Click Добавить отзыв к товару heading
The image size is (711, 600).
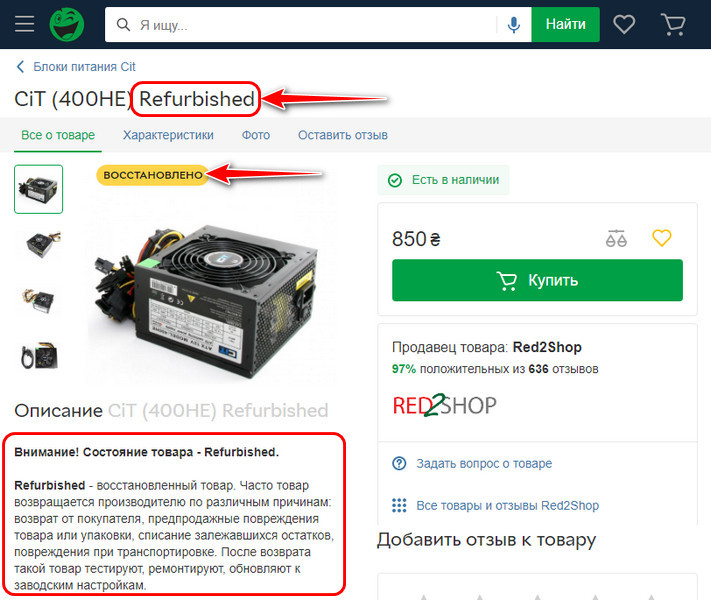pos(486,540)
